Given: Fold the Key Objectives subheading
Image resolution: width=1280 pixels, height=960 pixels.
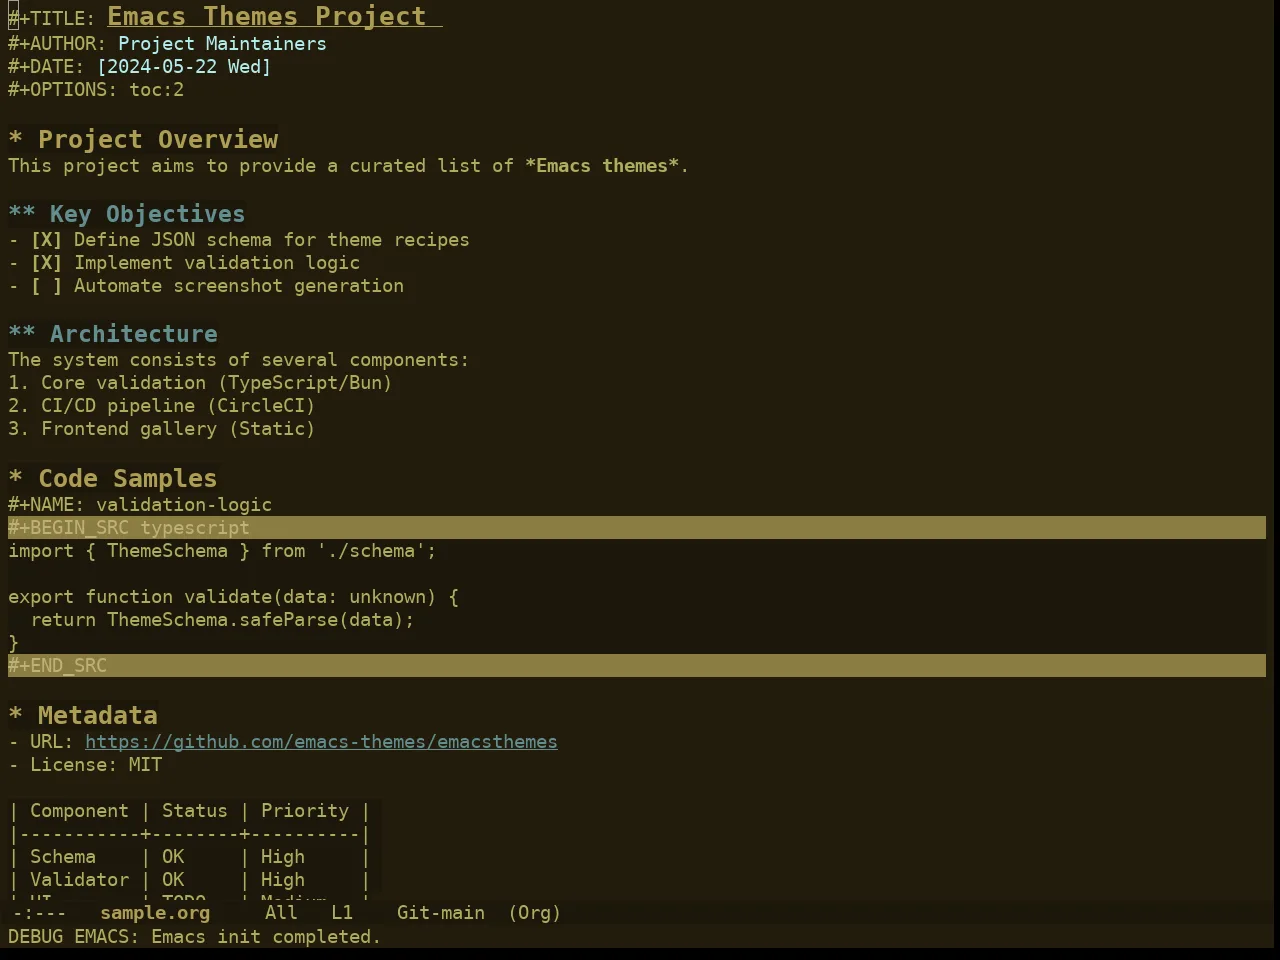Looking at the screenshot, I should click(x=22, y=214).
